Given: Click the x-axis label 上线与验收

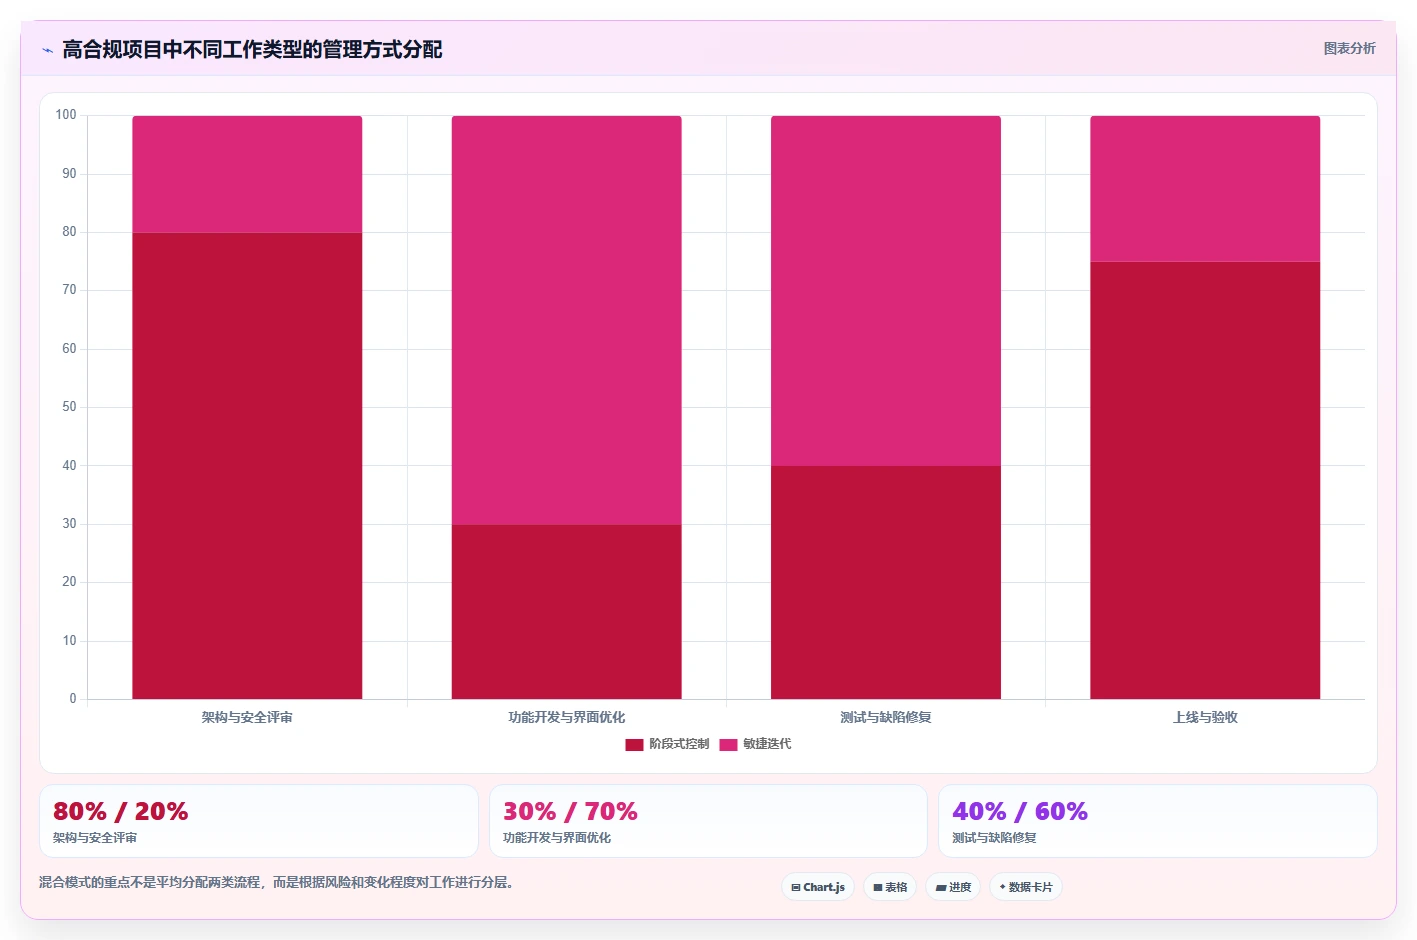Looking at the screenshot, I should [x=1204, y=717].
